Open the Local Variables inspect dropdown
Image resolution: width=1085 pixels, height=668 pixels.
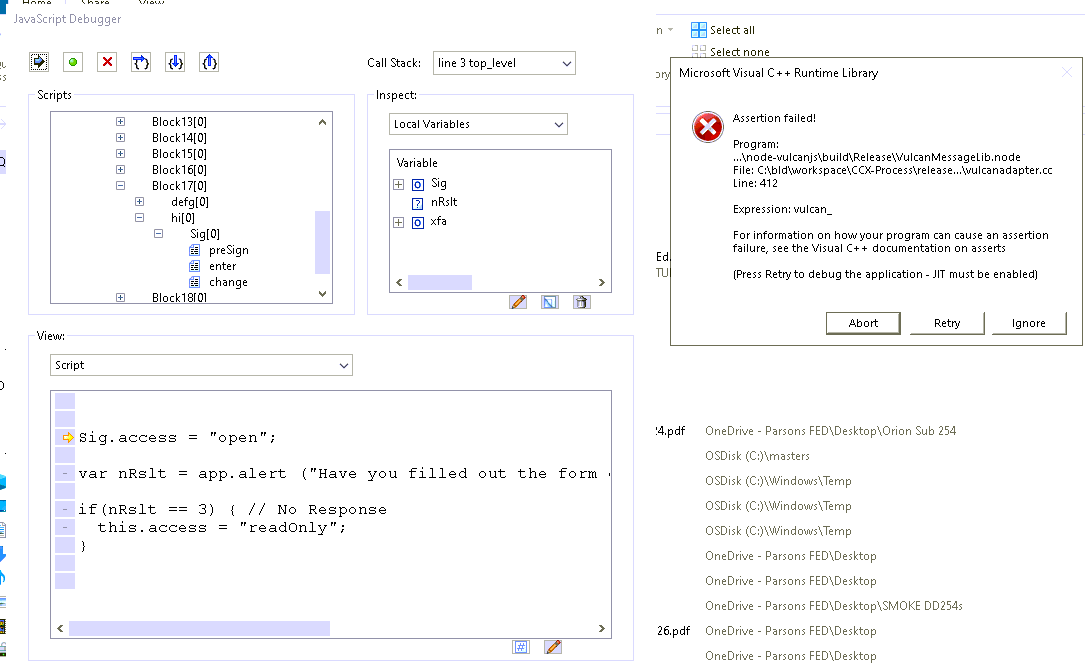478,124
